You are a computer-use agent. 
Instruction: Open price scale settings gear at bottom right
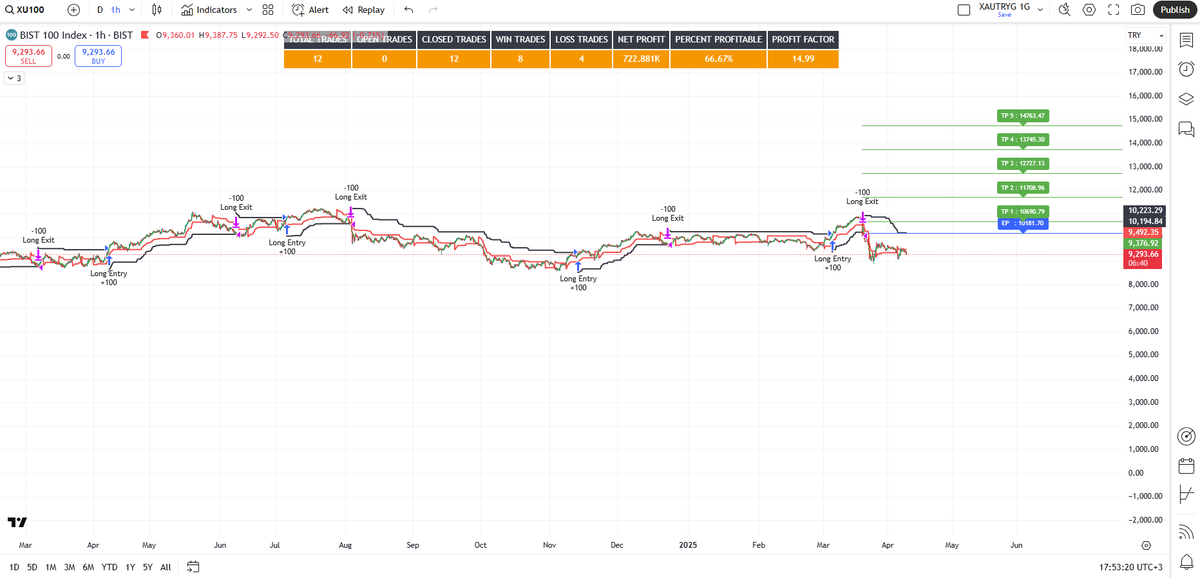pyautogui.click(x=1147, y=545)
